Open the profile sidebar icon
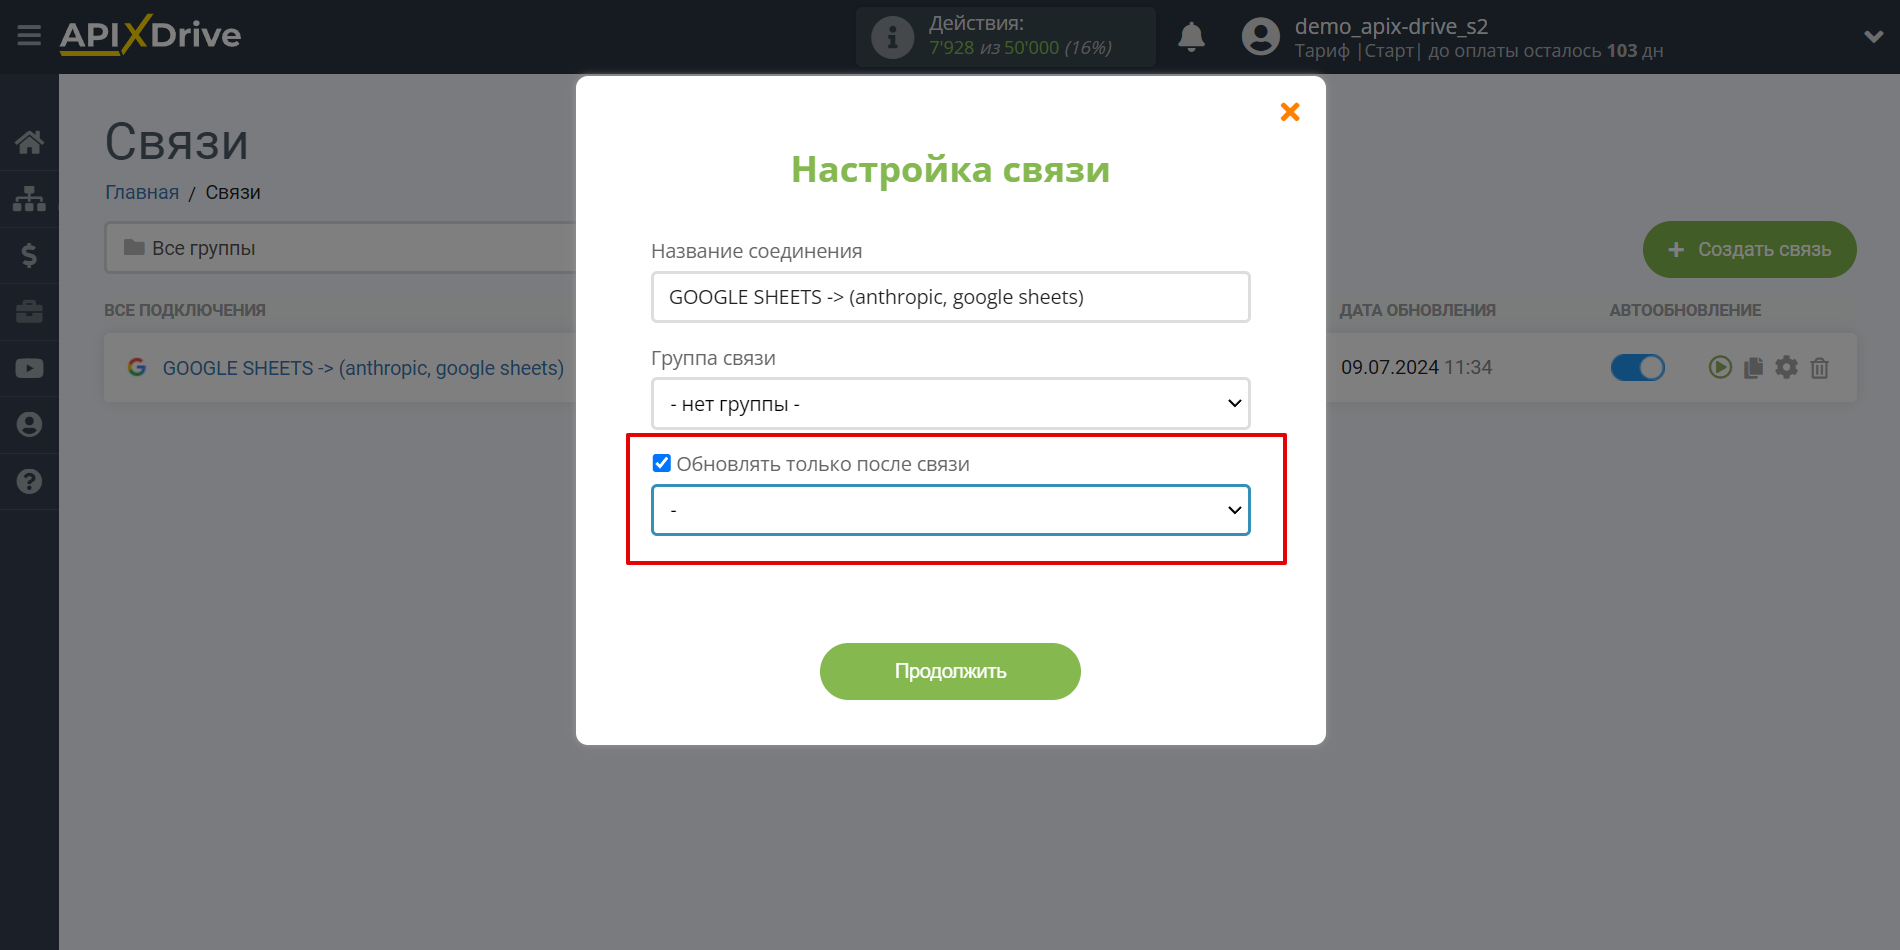Viewport: 1900px width, 950px height. [x=29, y=425]
